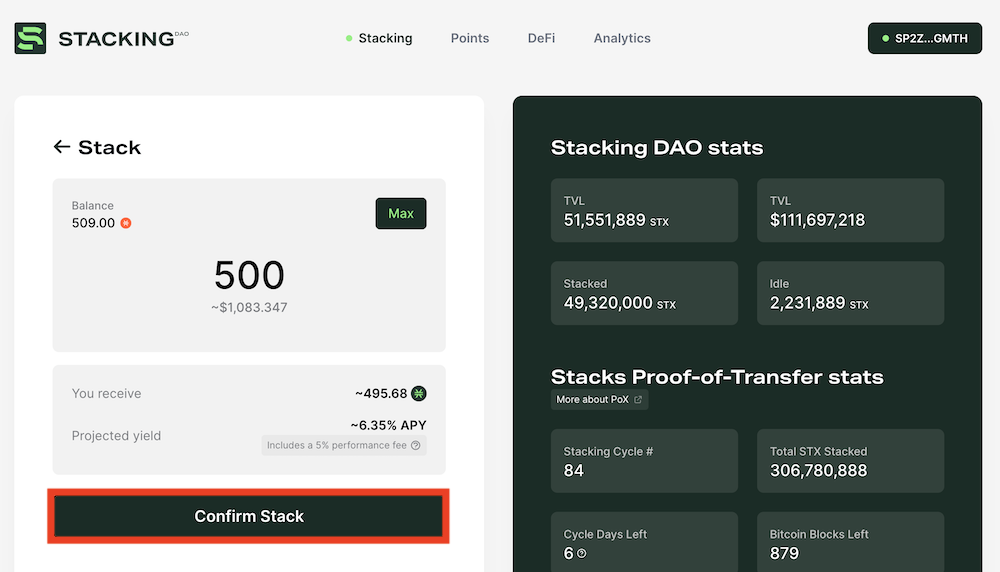1000x572 pixels.
Task: Click the Stacking DAO green S logo
Action: [30, 38]
